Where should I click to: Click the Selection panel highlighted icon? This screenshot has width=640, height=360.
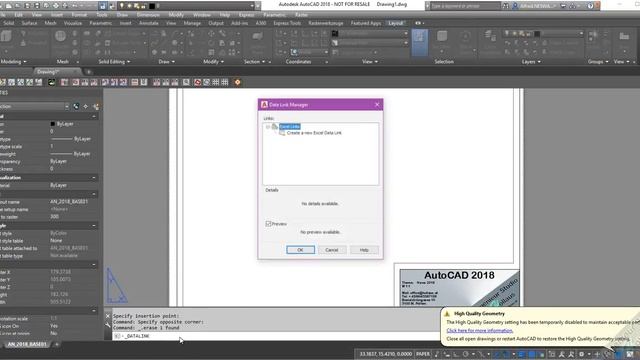(x=420, y=42)
